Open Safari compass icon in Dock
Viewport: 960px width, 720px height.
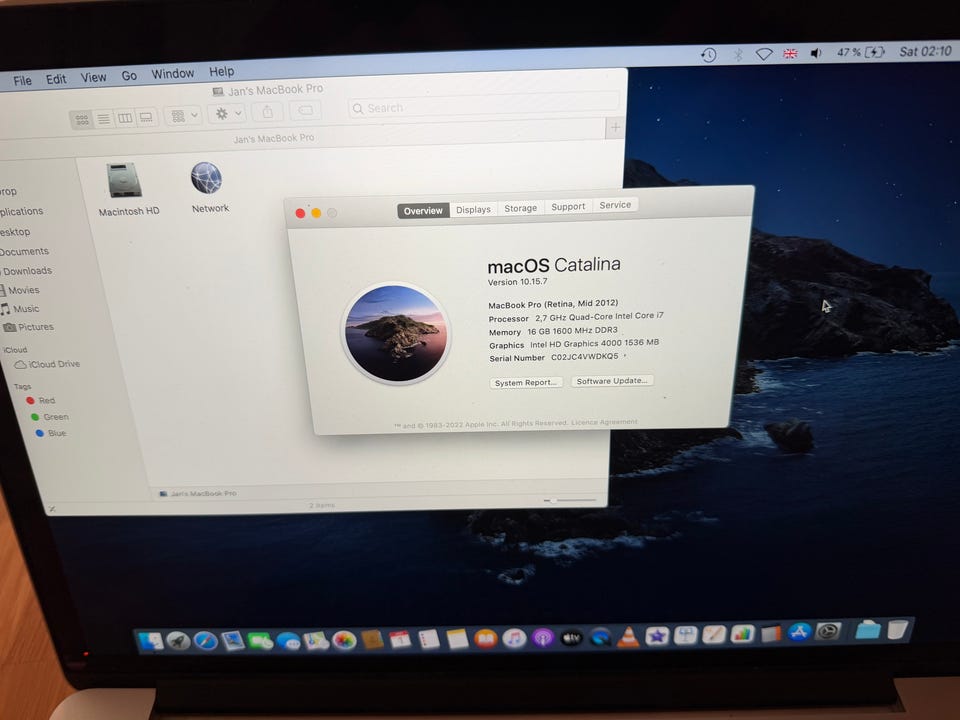tap(206, 641)
